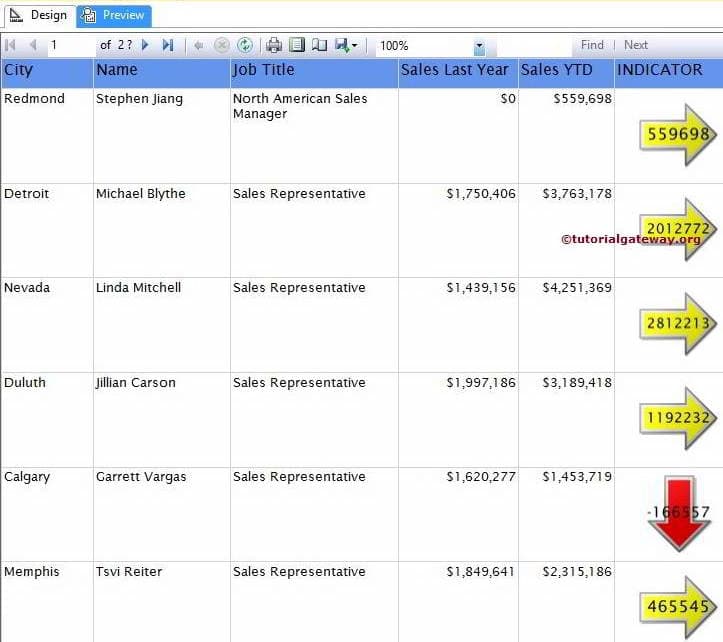Click the $0 Sales Last Year value
723x642 pixels.
click(508, 99)
